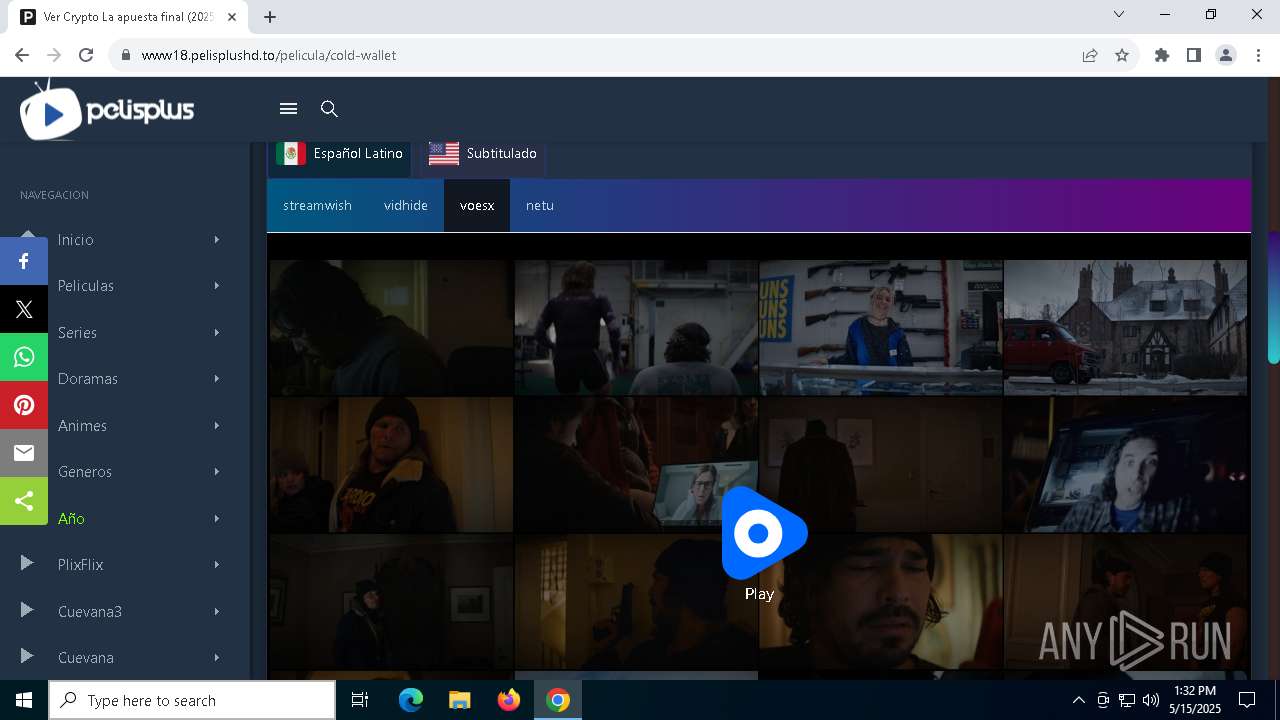Screen dimensions: 1280x720
Task: Open the PlixFlix menu item
Action: click(x=80, y=565)
